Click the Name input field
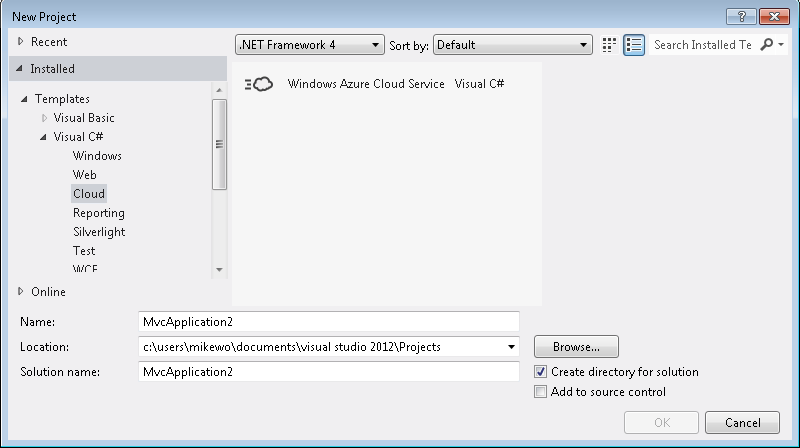The image size is (800, 448). click(x=329, y=322)
